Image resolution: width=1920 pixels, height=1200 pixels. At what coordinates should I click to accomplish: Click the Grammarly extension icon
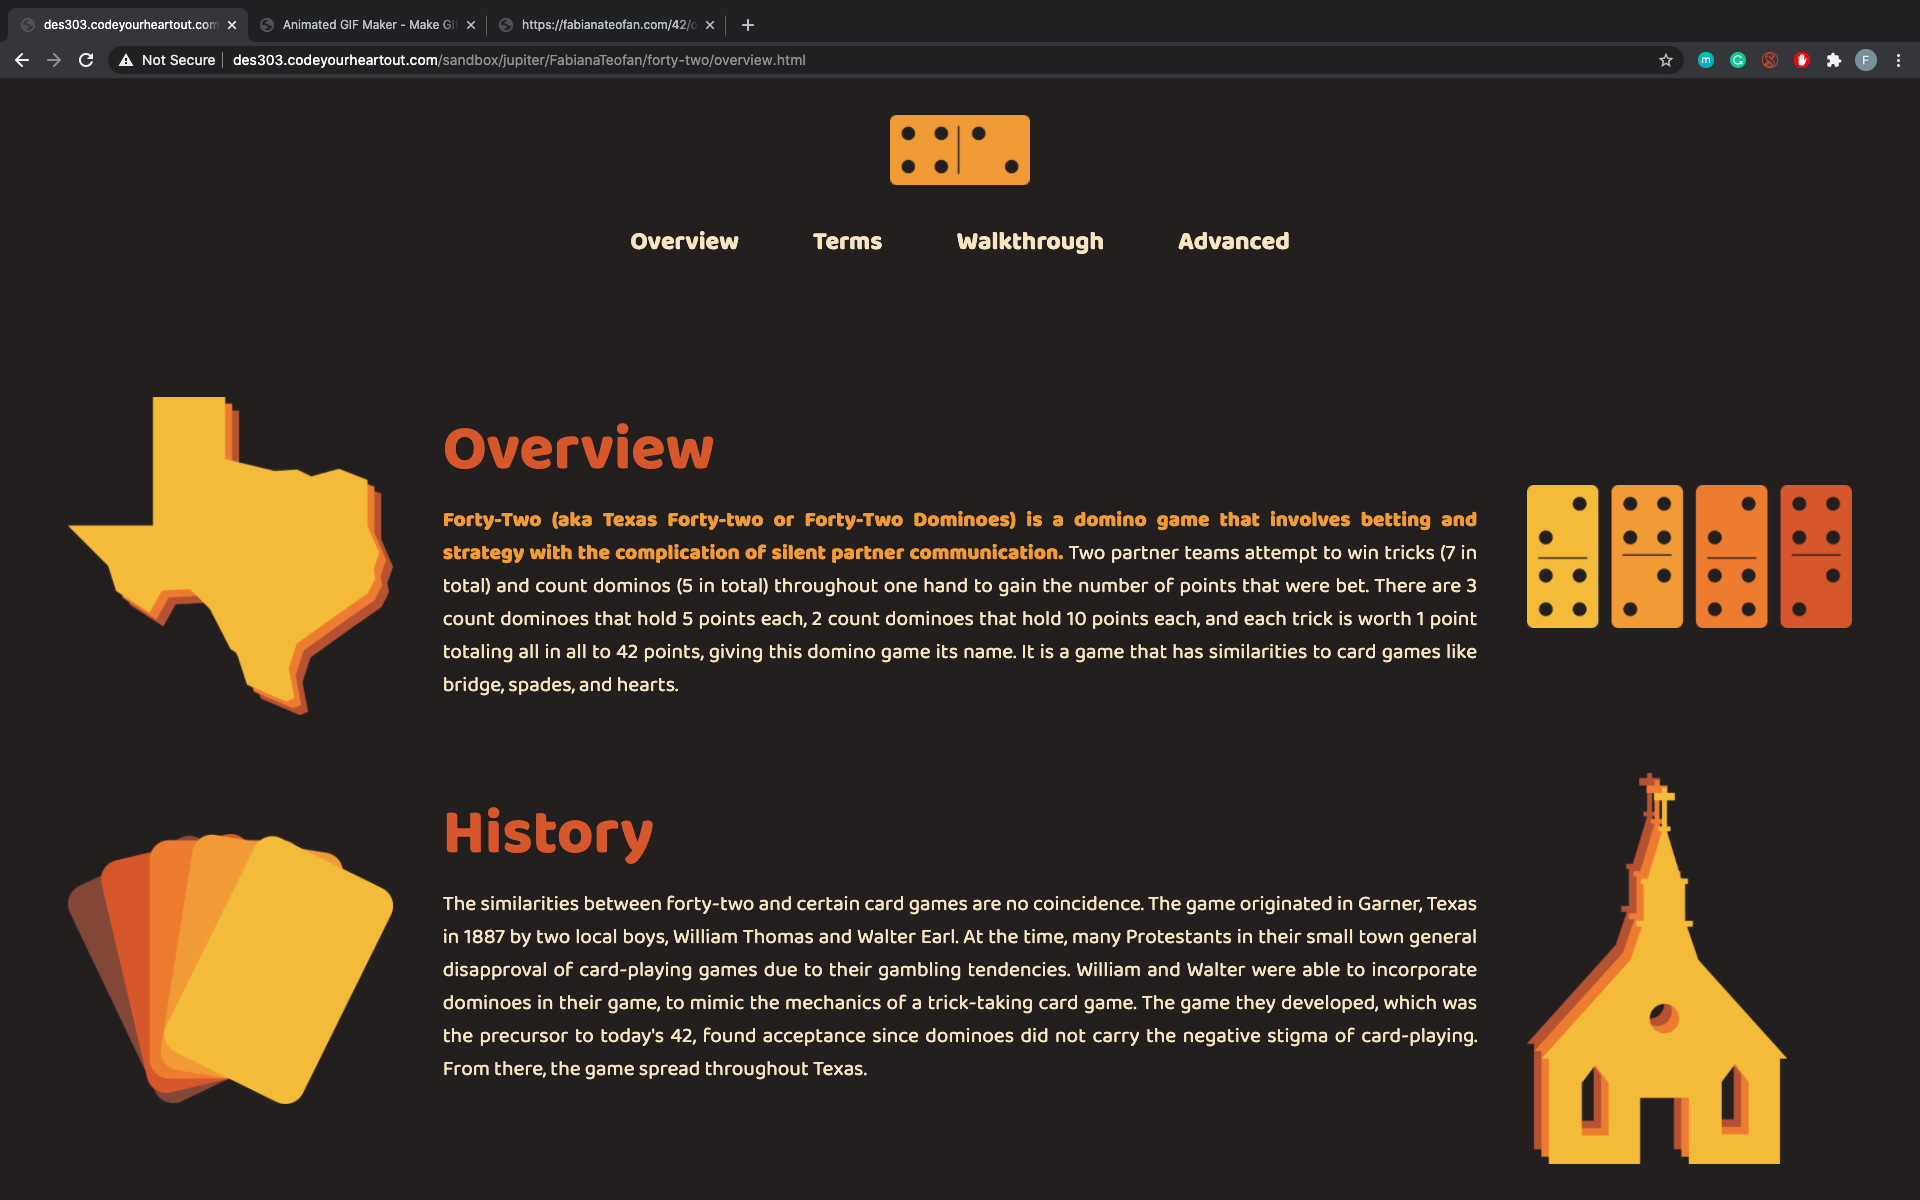pos(1738,60)
